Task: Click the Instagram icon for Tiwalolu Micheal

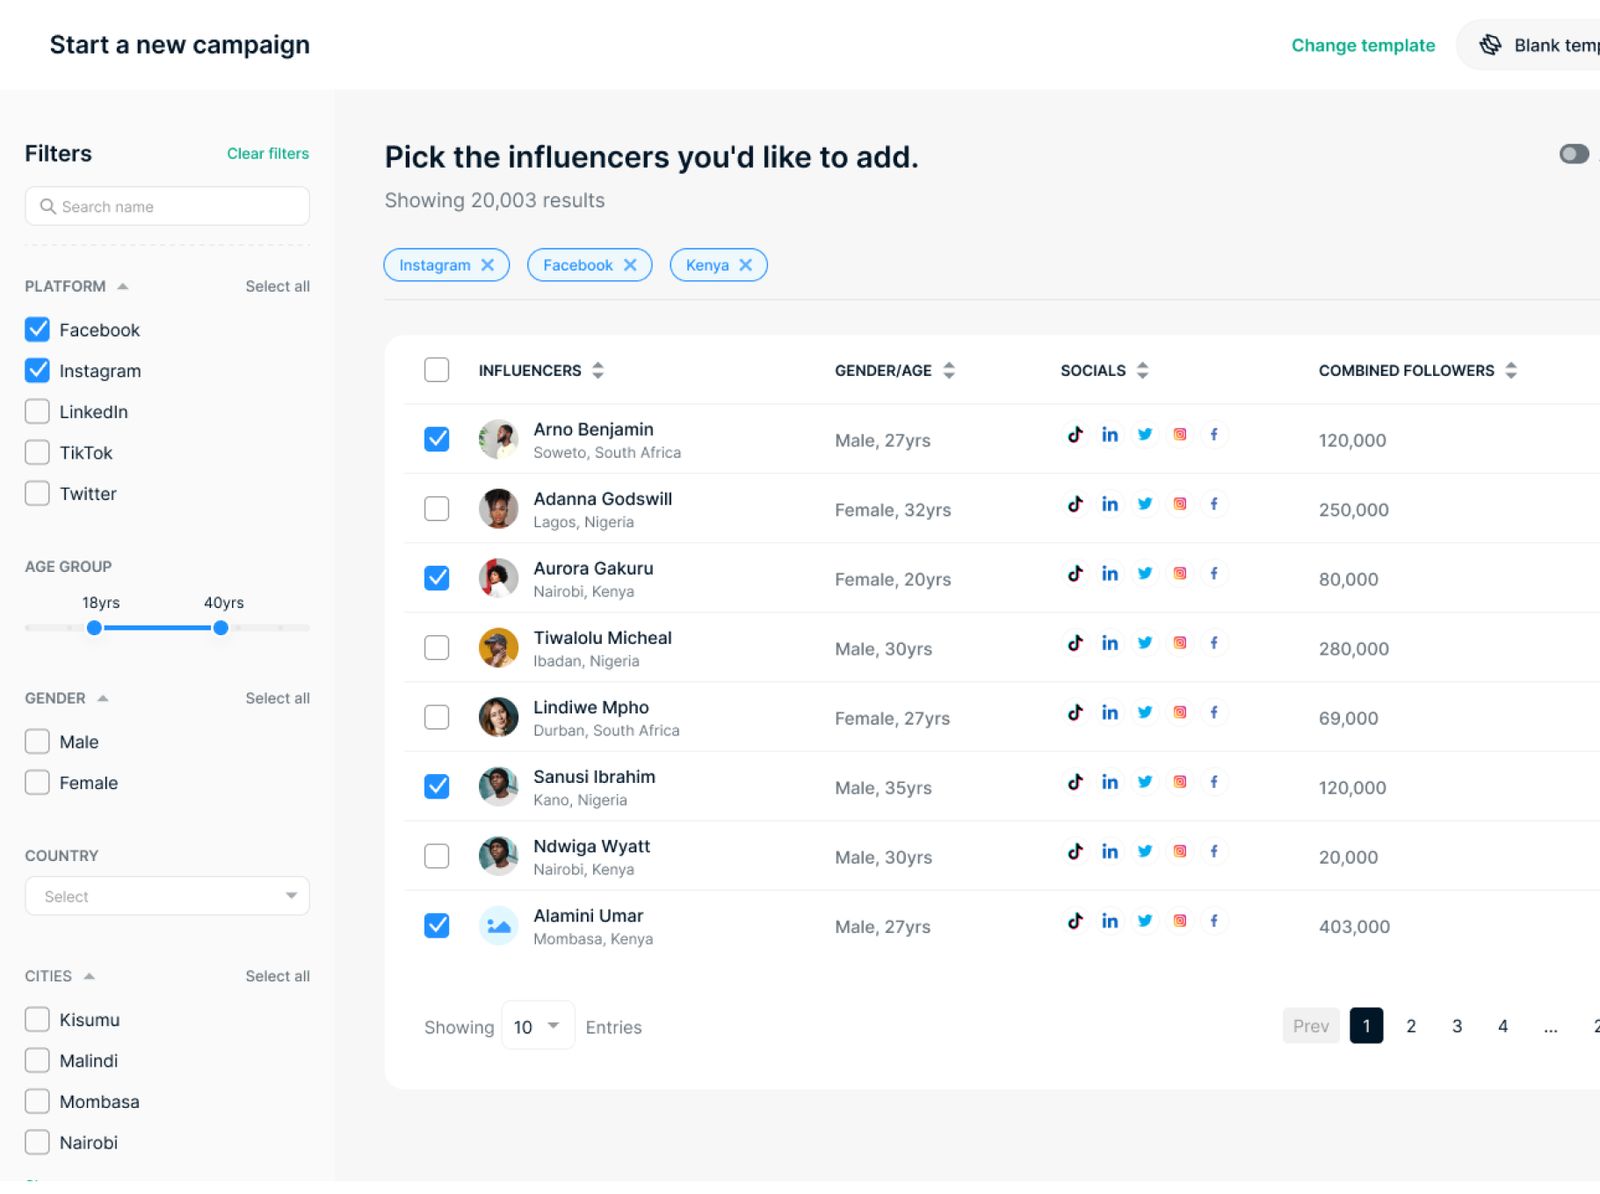Action: point(1179,643)
